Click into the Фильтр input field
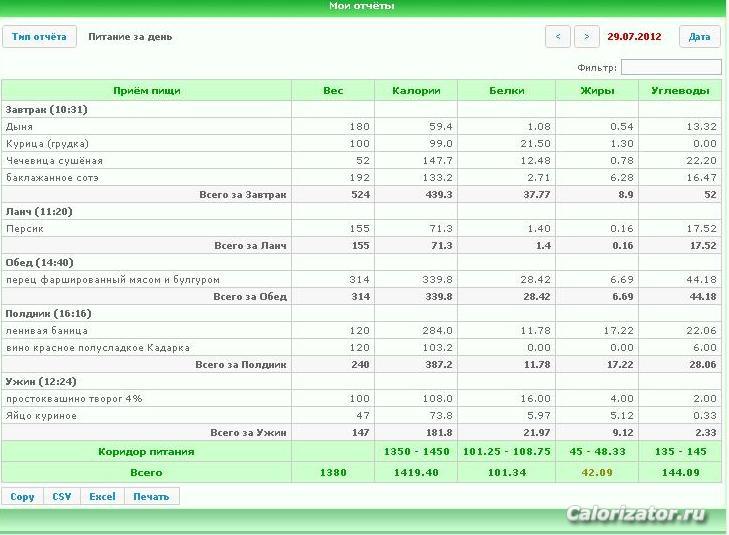Viewport: 729px width, 535px height. click(671, 67)
